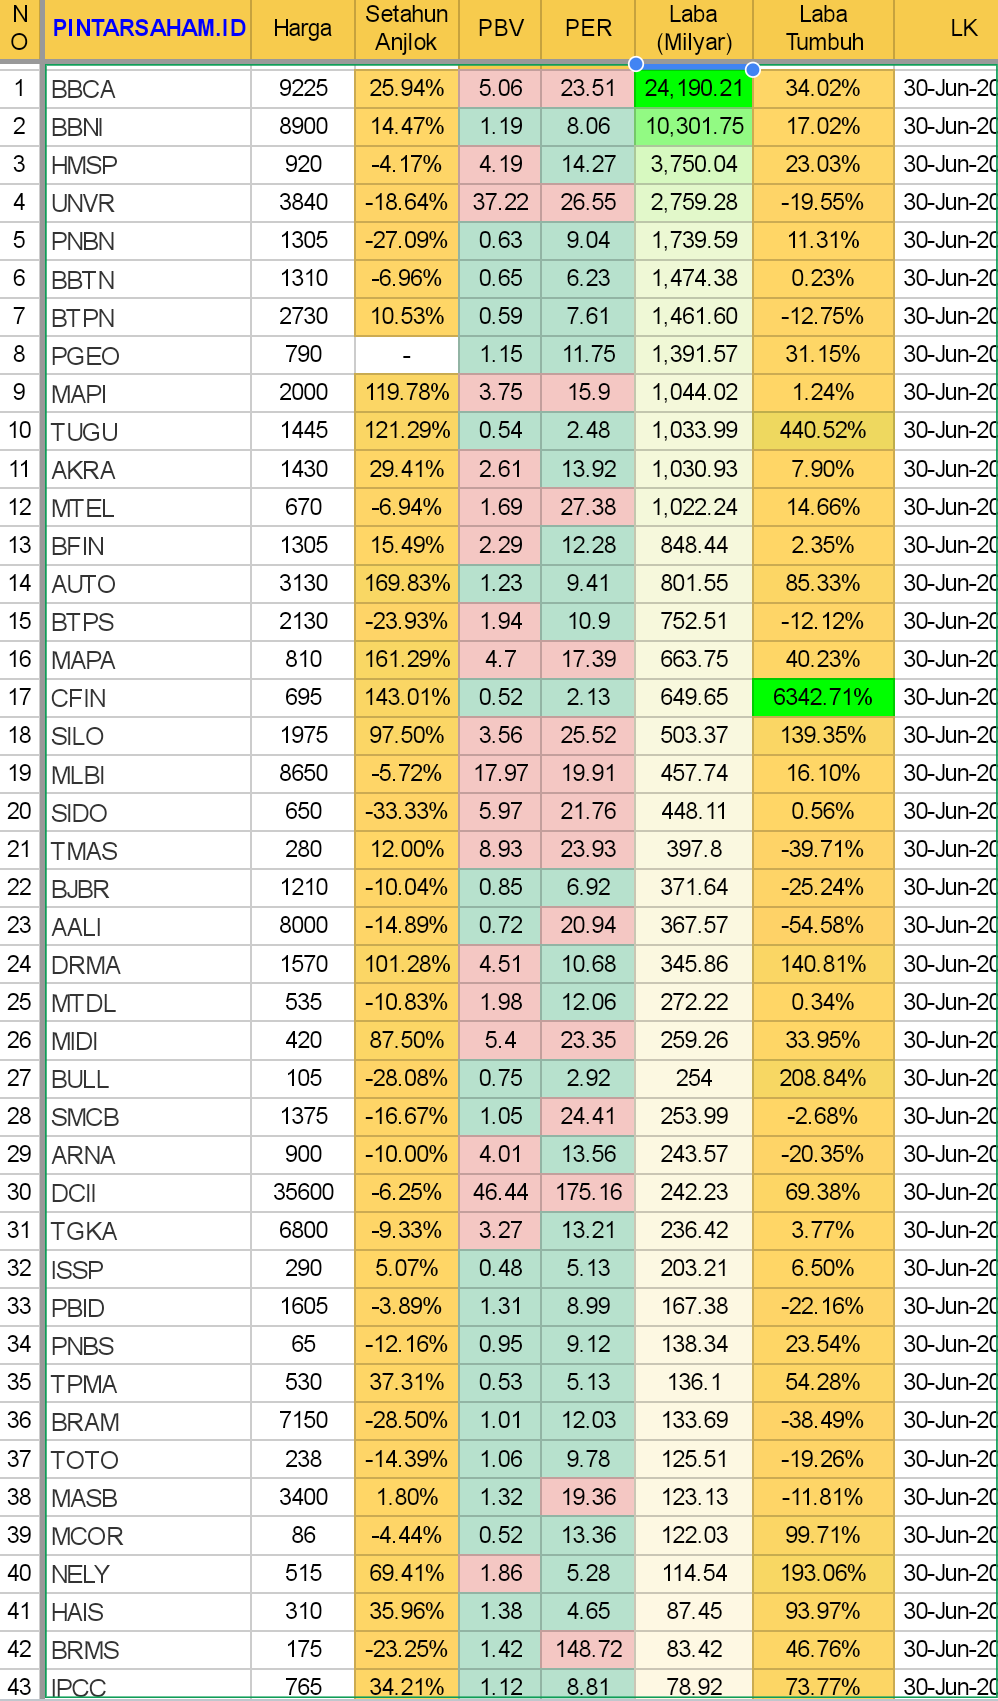Select the PBV header cell
This screenshot has width=998, height=1701.
pos(500,29)
